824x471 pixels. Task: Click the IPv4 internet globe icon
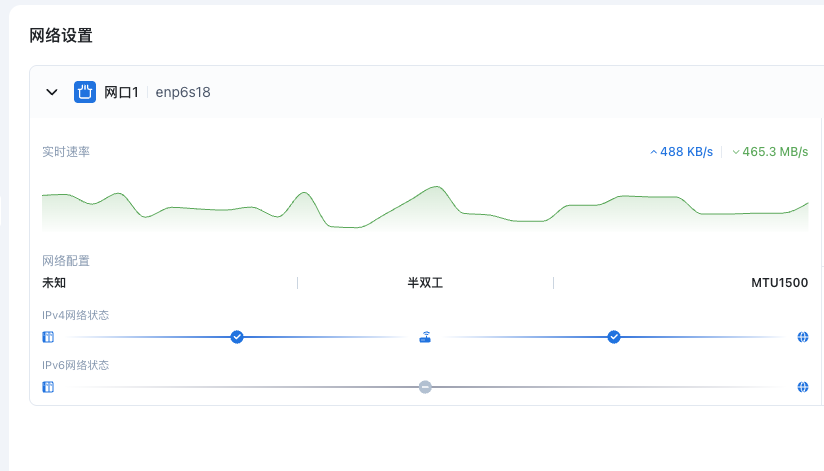tap(803, 337)
